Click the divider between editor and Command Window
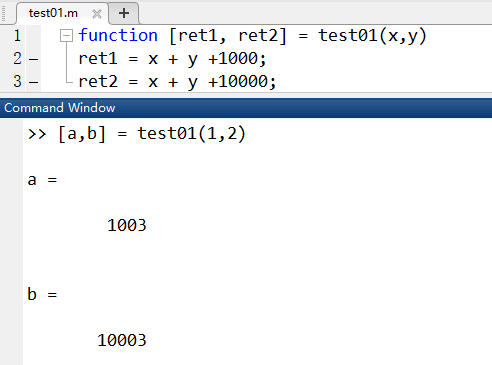492x365 pixels. 246,95
